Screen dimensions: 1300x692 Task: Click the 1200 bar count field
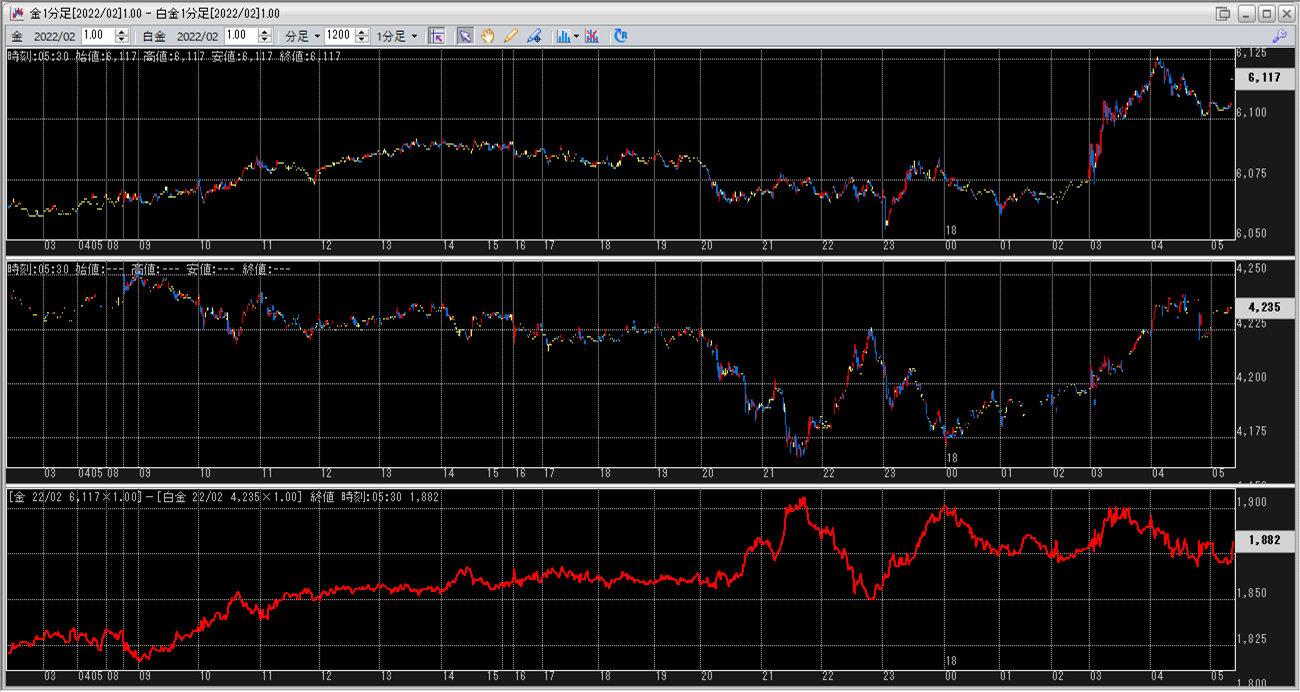click(x=339, y=36)
